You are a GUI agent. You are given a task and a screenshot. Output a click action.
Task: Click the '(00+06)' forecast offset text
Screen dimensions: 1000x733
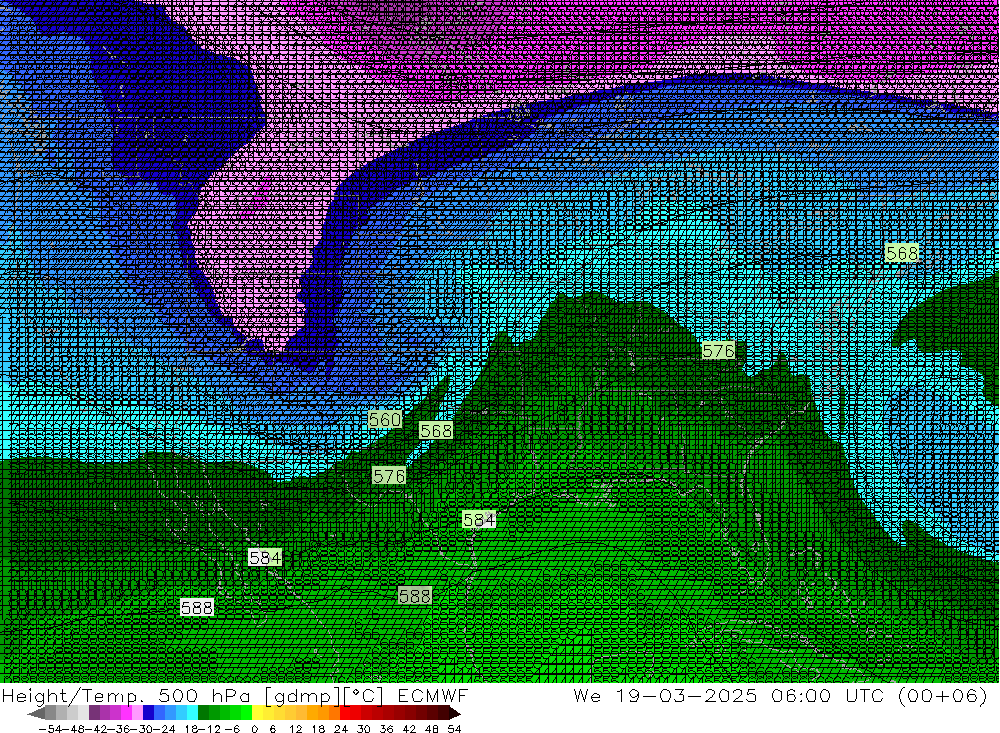point(943,695)
